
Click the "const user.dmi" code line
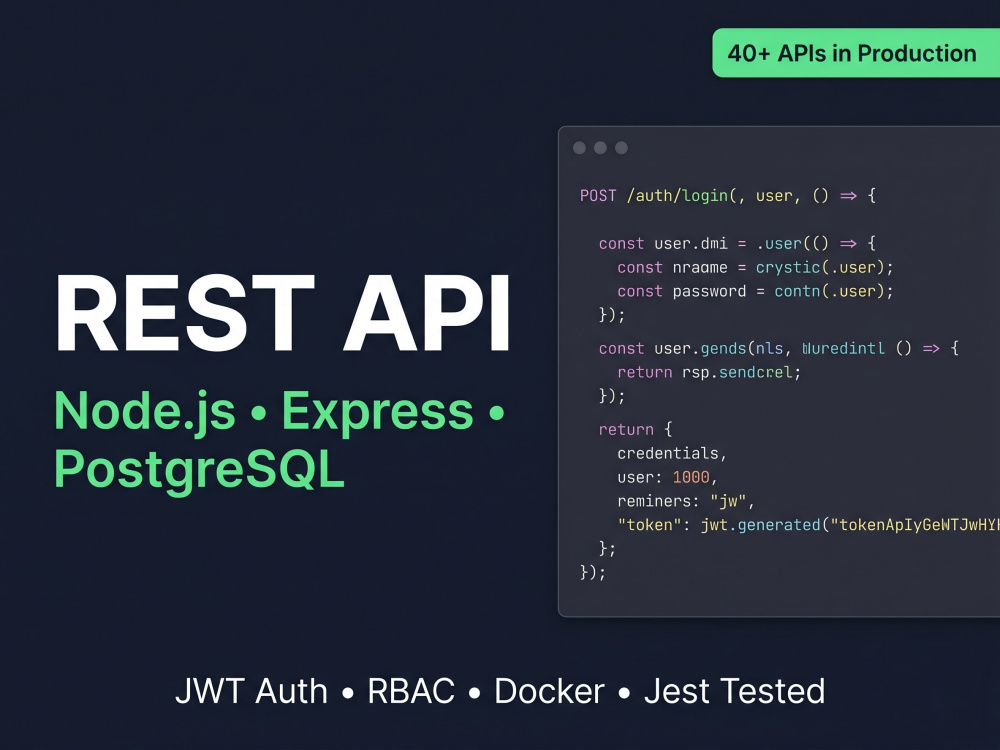[737, 244]
